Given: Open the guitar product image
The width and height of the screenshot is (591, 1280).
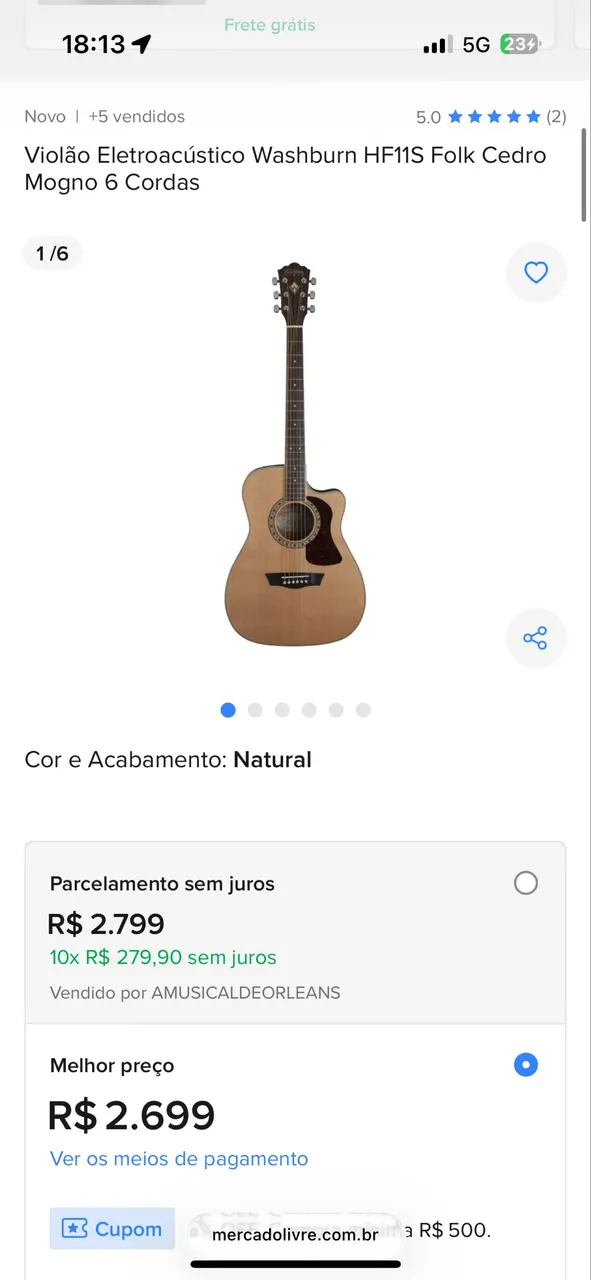Looking at the screenshot, I should (284, 454).
